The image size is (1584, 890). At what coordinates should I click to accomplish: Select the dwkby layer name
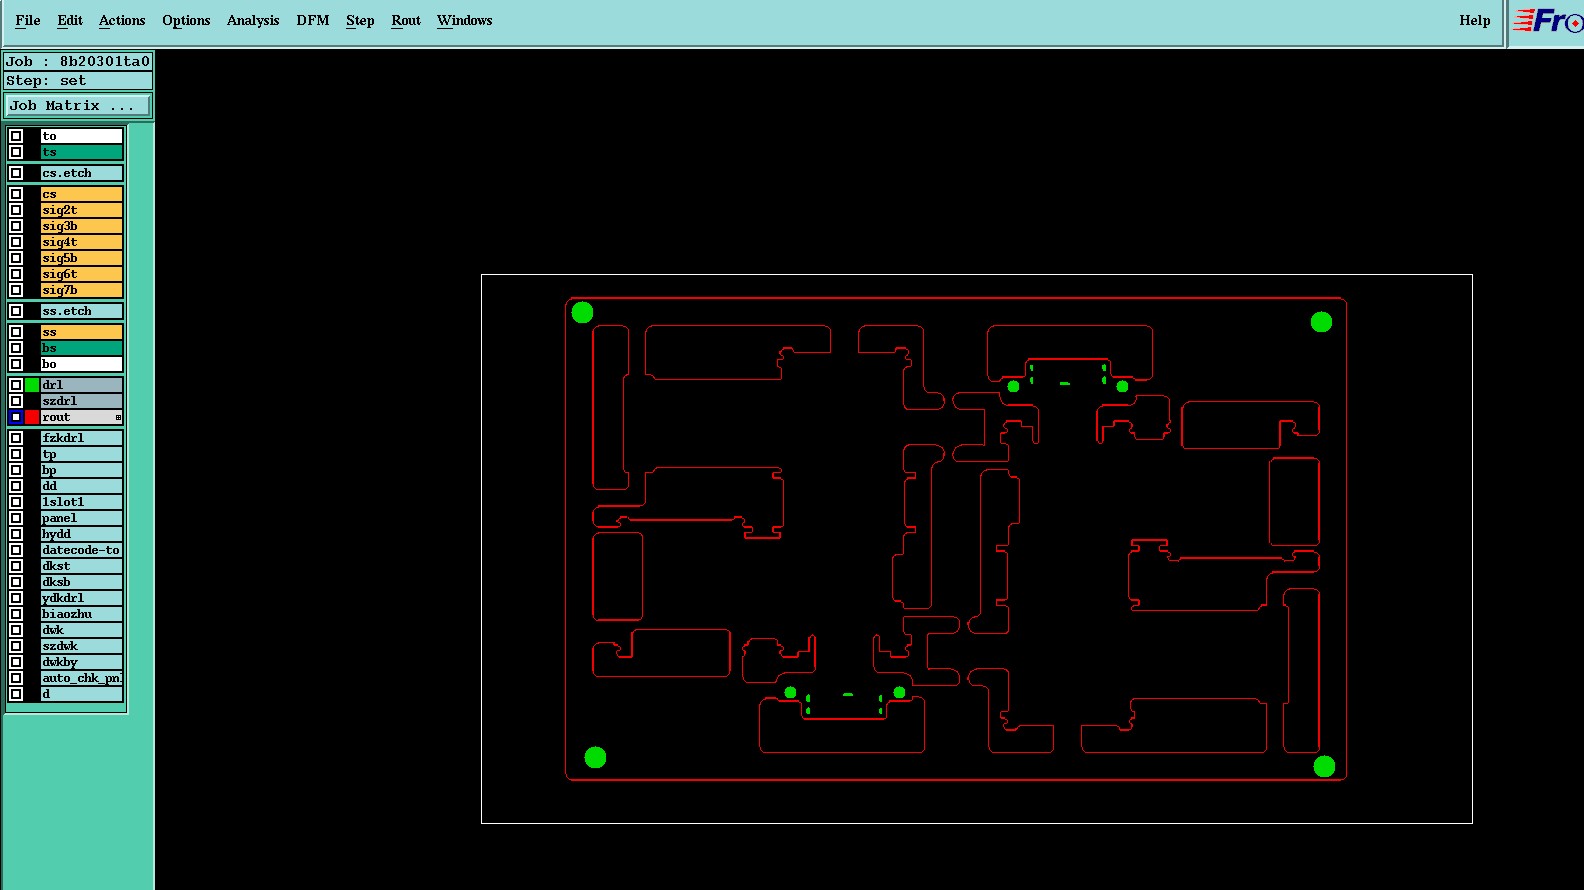(82, 662)
